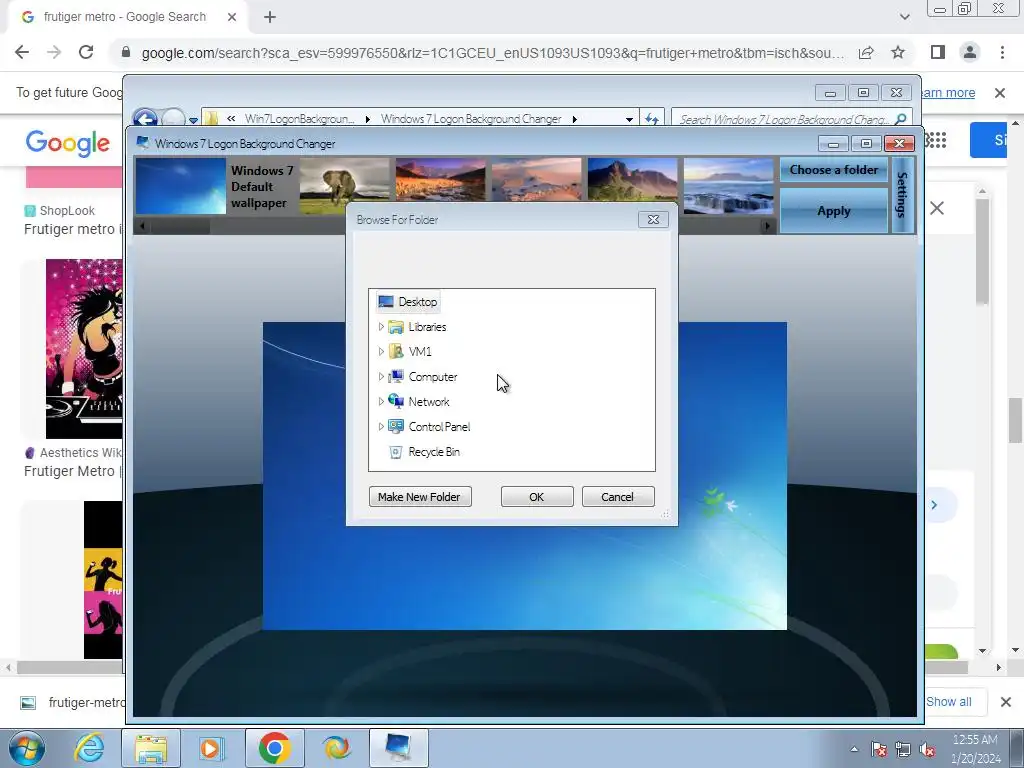Click thumbnail strip left scroll arrow

(142, 227)
